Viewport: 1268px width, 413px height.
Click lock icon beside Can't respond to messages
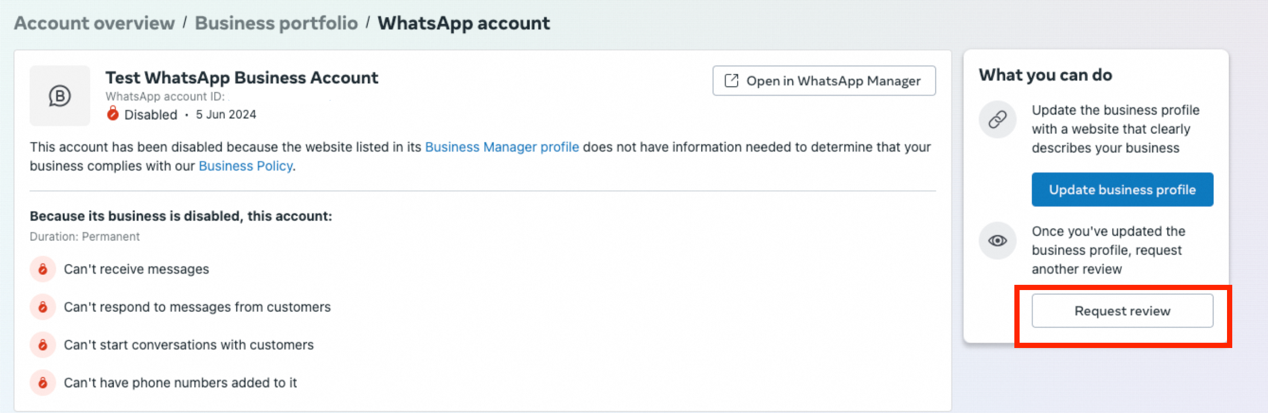pyautogui.click(x=42, y=307)
